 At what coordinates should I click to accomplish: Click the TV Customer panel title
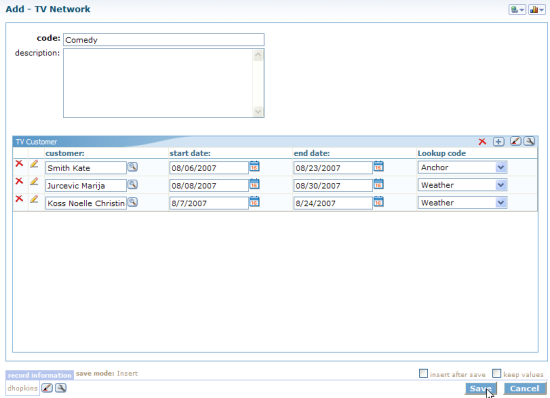(36, 142)
